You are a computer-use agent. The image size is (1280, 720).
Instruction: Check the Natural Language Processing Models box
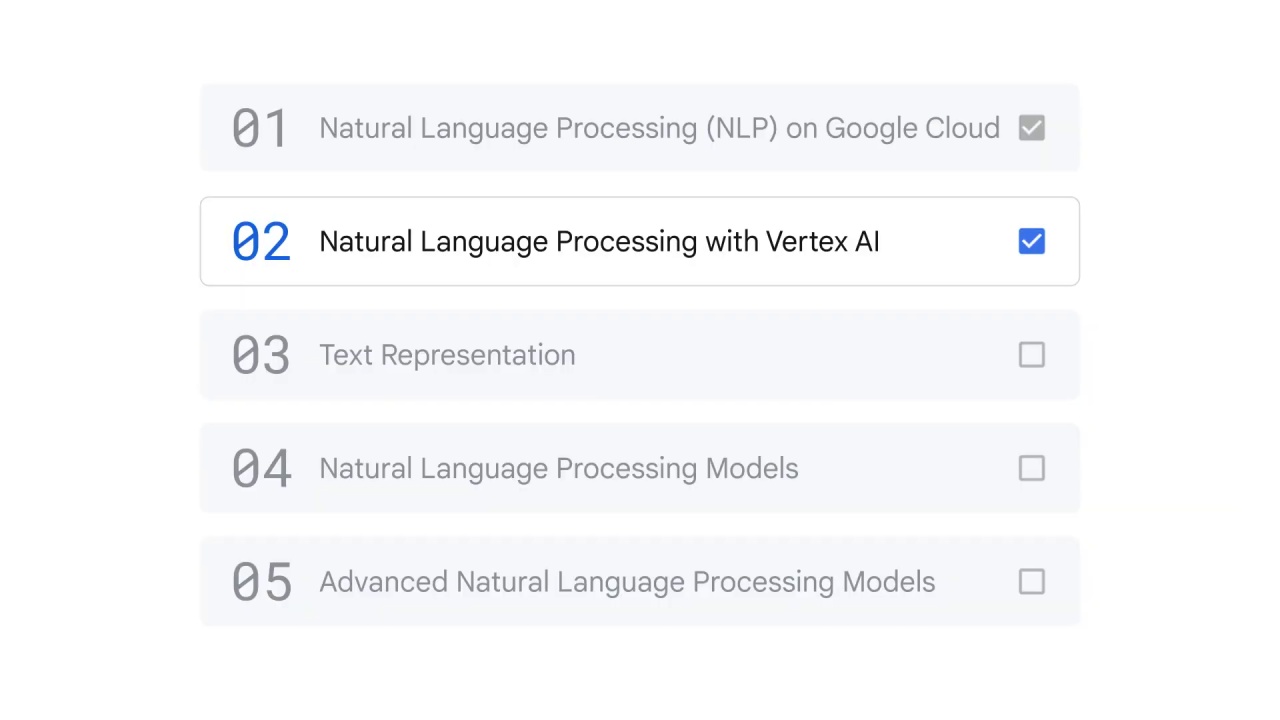click(1031, 468)
